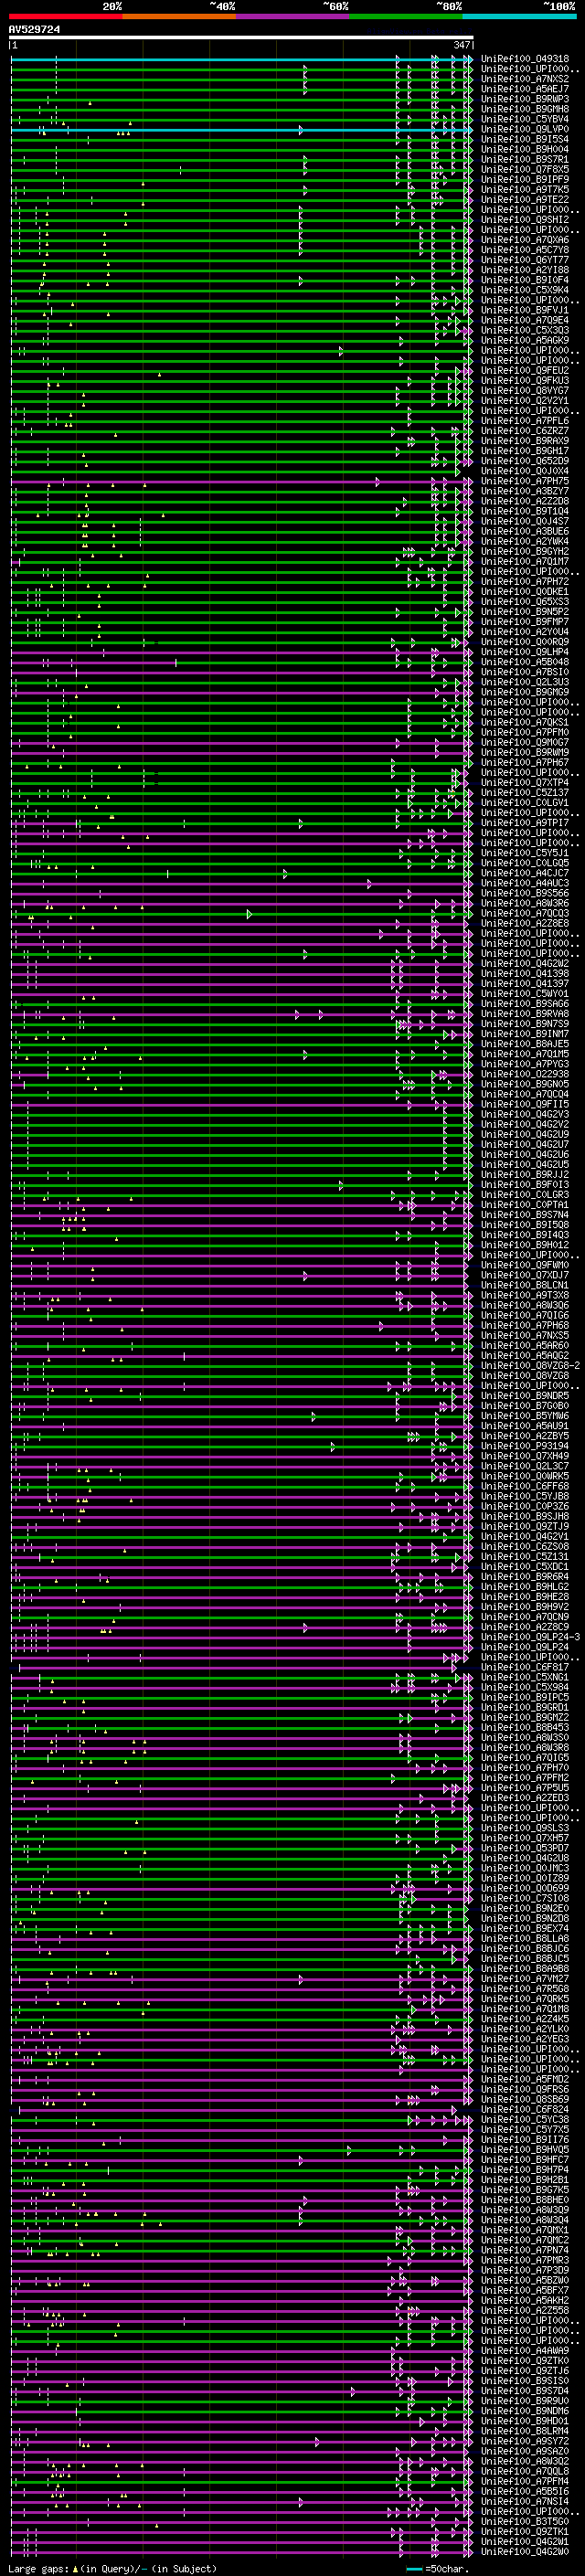Select the UniRef100_B9S7R1 label

coord(525,159)
